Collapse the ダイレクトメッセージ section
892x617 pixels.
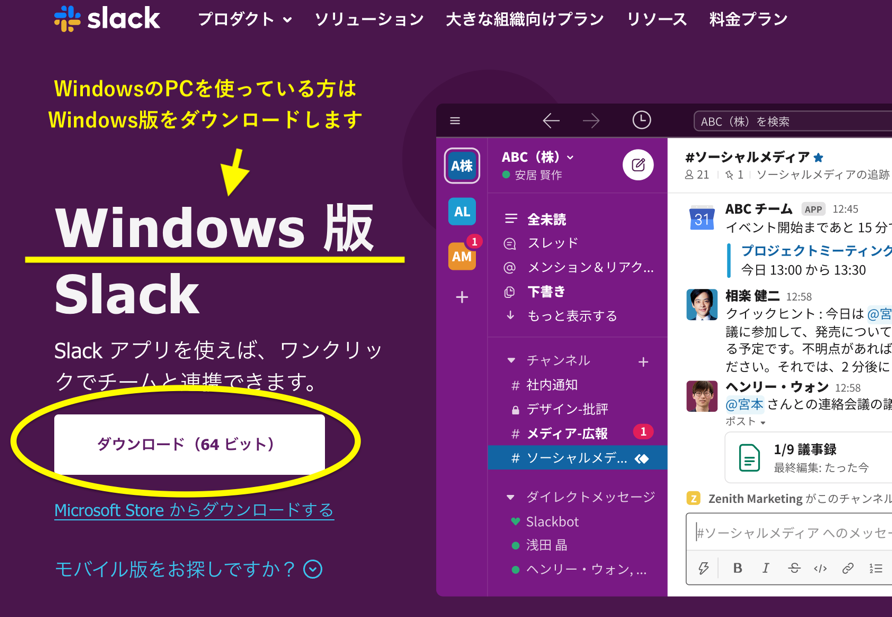511,498
